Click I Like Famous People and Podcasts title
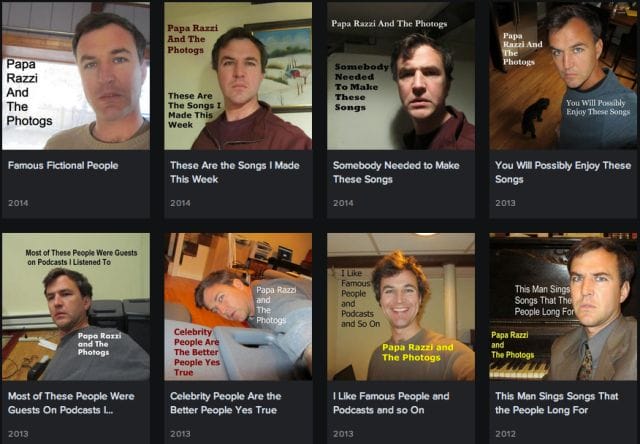The image size is (640, 444). (x=391, y=403)
